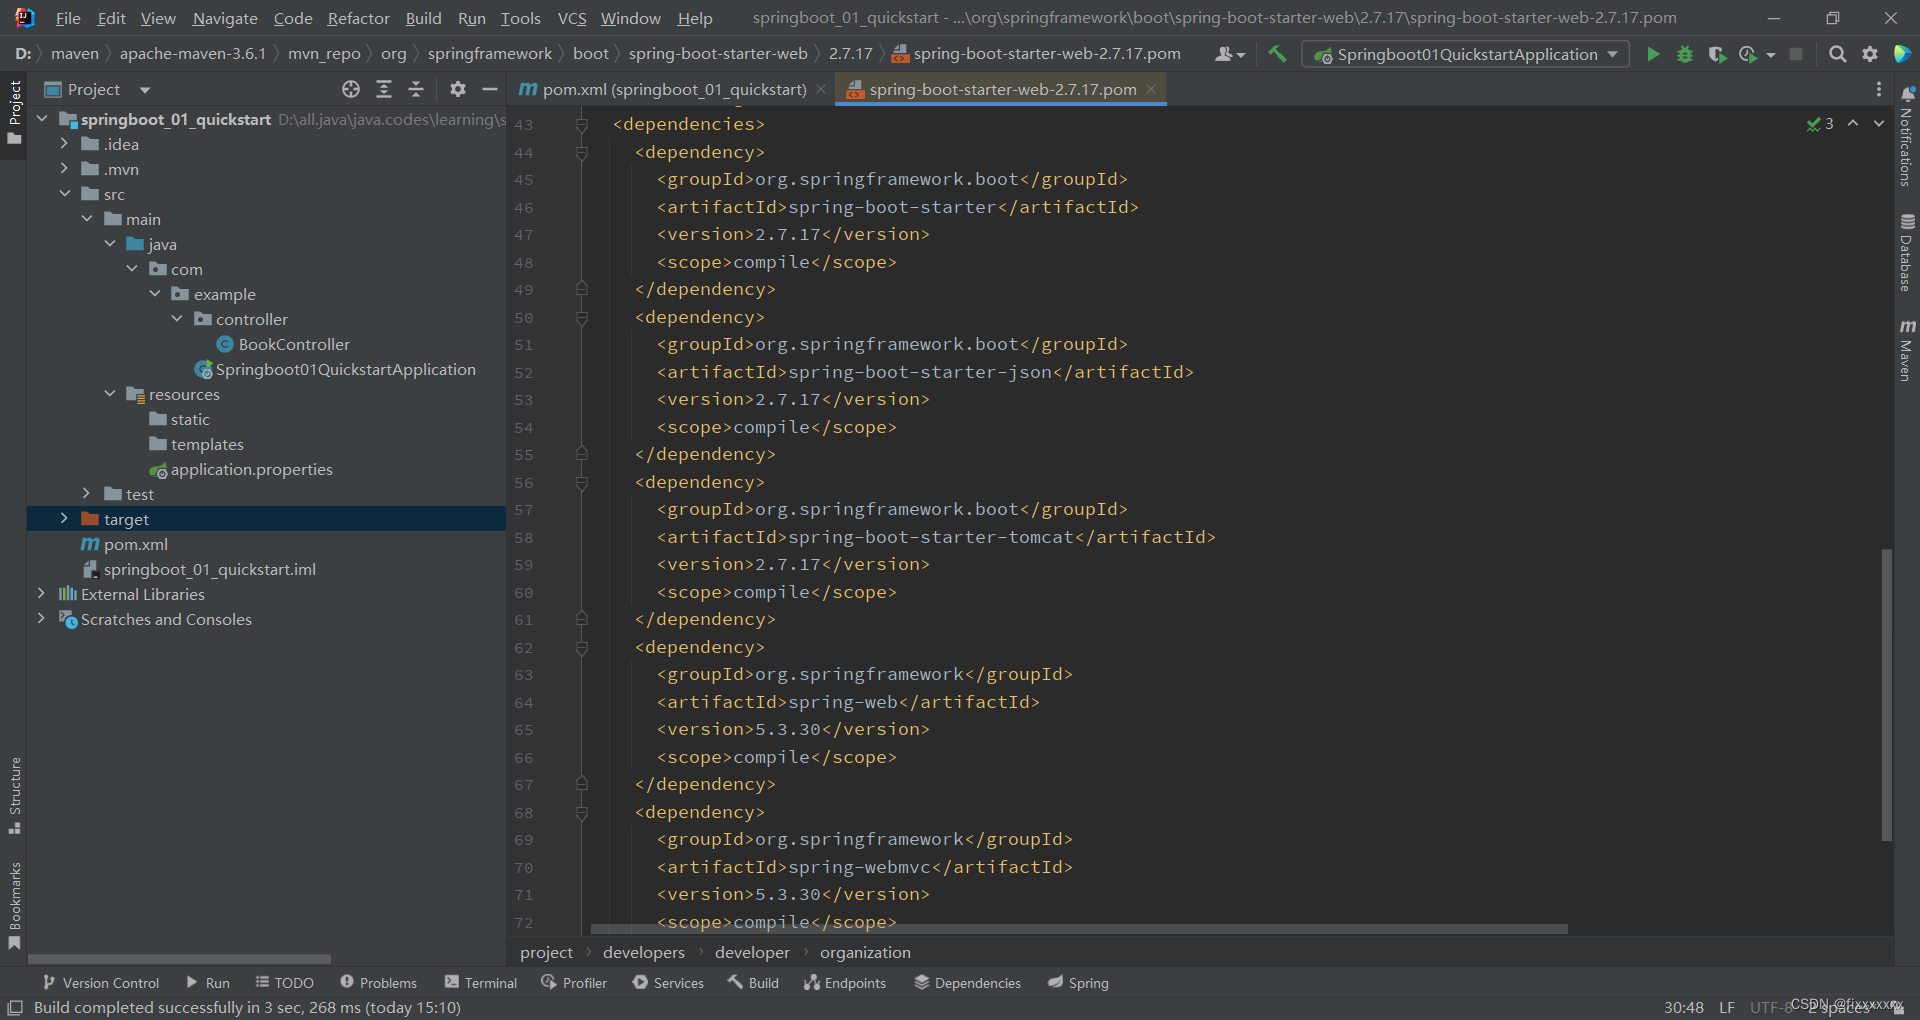
Task: Open the run configuration dropdown
Action: (x=1465, y=54)
